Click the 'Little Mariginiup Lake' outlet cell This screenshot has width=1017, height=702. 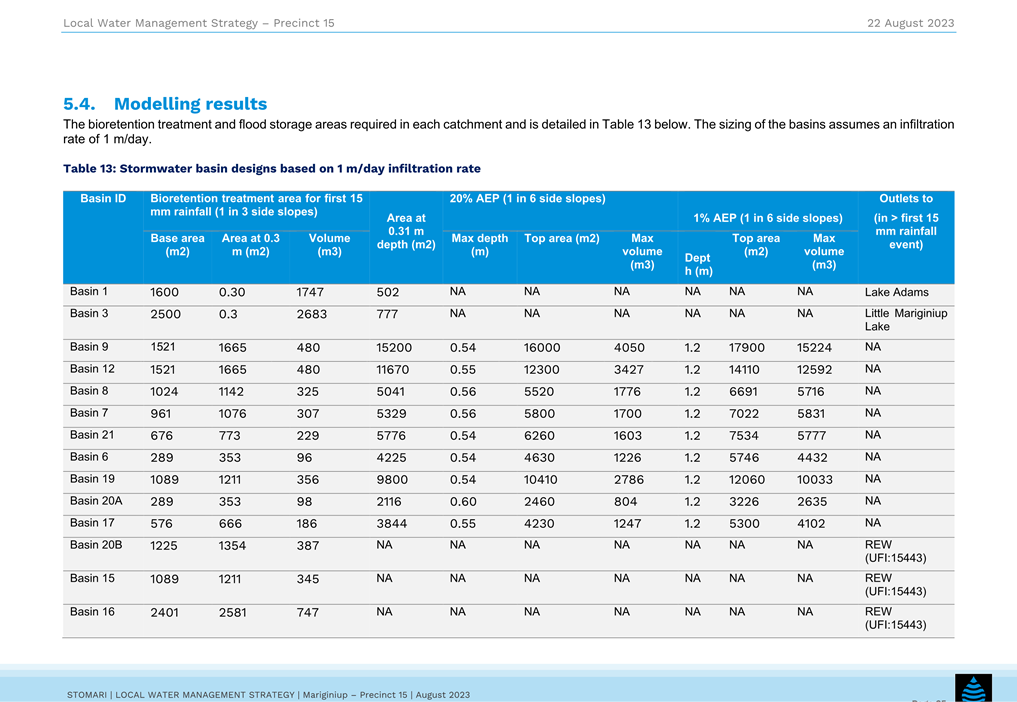click(x=905, y=320)
